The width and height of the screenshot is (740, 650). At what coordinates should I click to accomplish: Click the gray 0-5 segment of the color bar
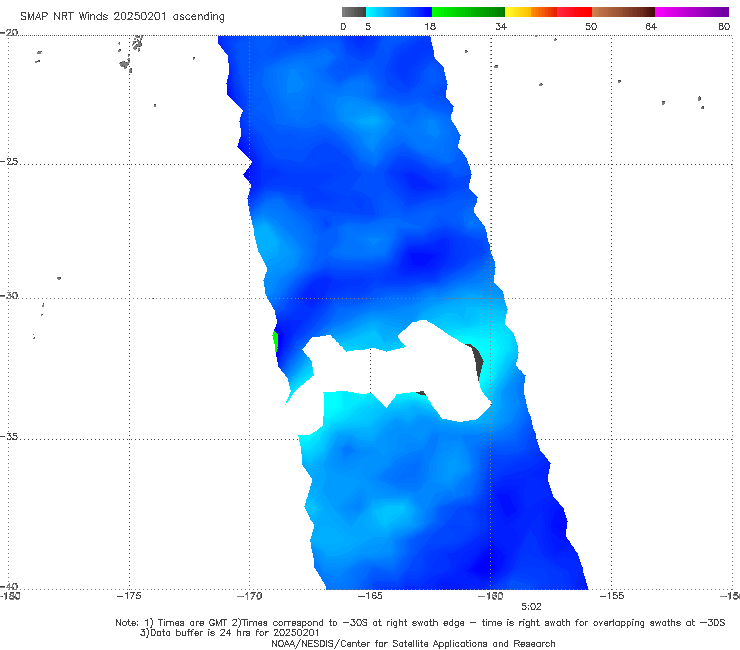coord(354,12)
